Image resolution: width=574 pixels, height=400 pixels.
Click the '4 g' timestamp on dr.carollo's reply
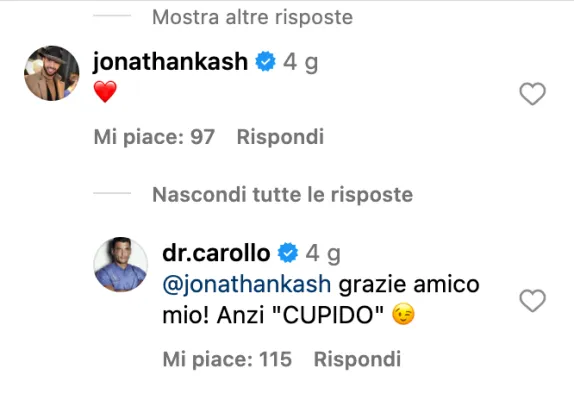[x=323, y=254]
